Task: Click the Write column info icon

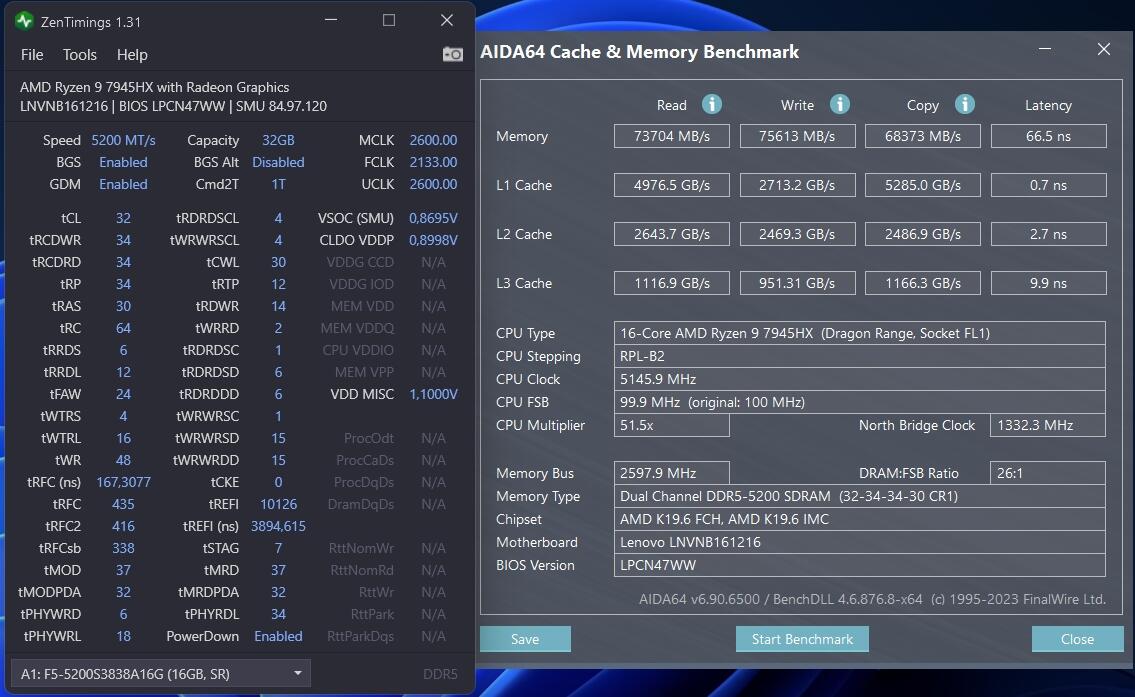Action: (839, 104)
